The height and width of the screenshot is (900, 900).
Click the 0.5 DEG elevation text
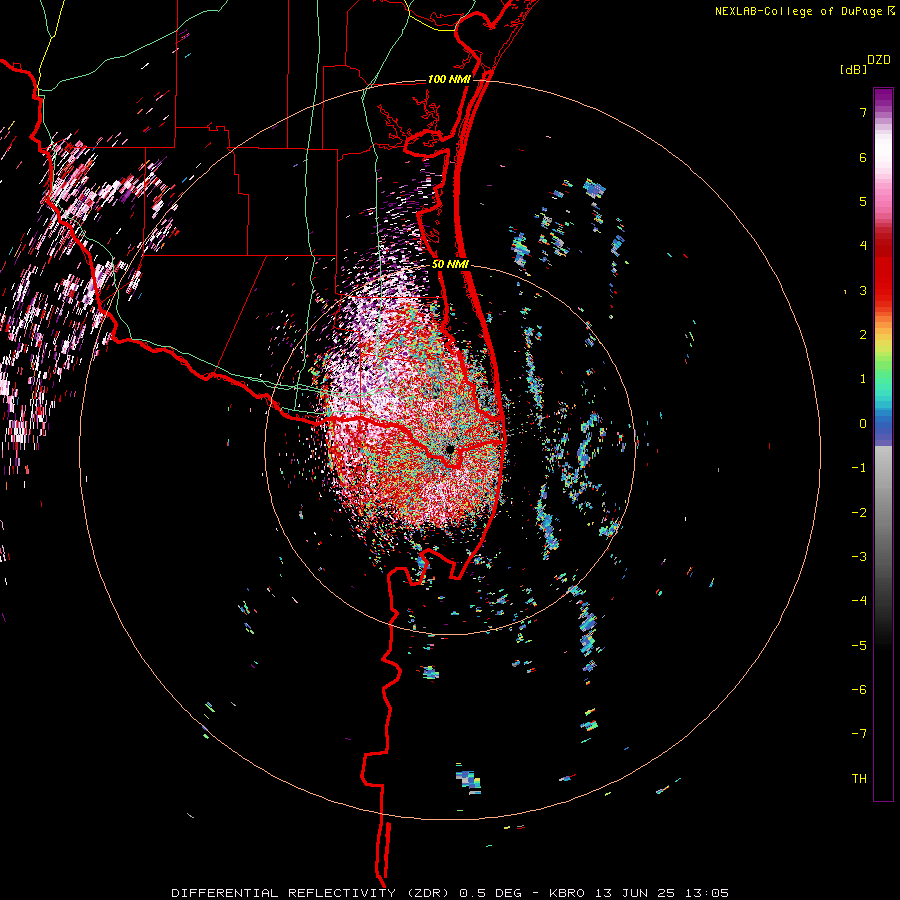pos(491,893)
